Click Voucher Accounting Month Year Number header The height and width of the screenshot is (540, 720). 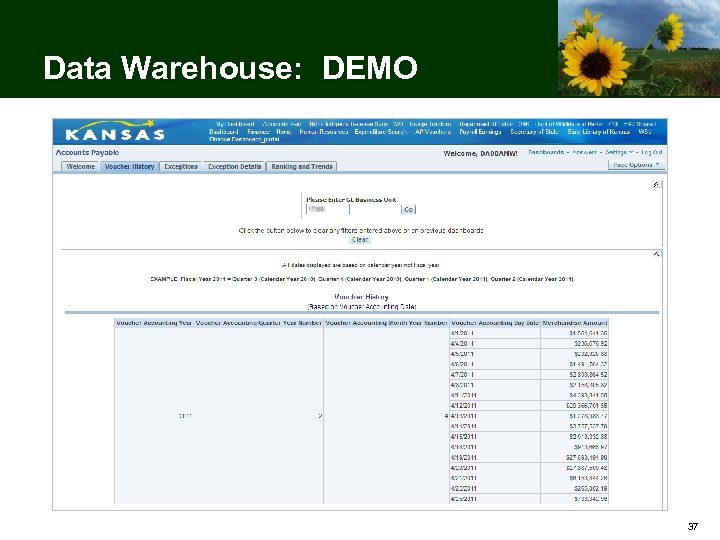tap(386, 323)
